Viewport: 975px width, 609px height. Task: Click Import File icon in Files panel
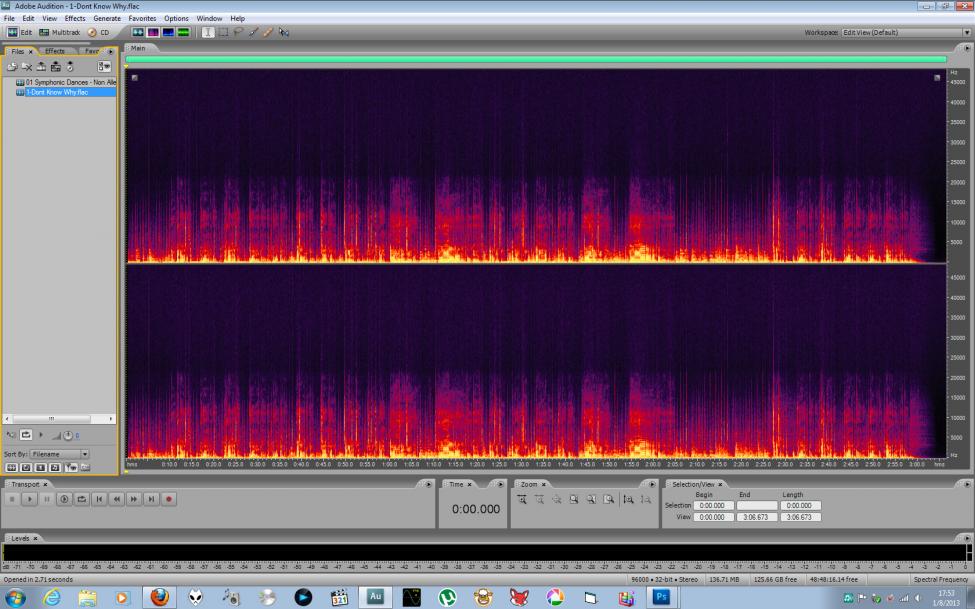point(12,67)
